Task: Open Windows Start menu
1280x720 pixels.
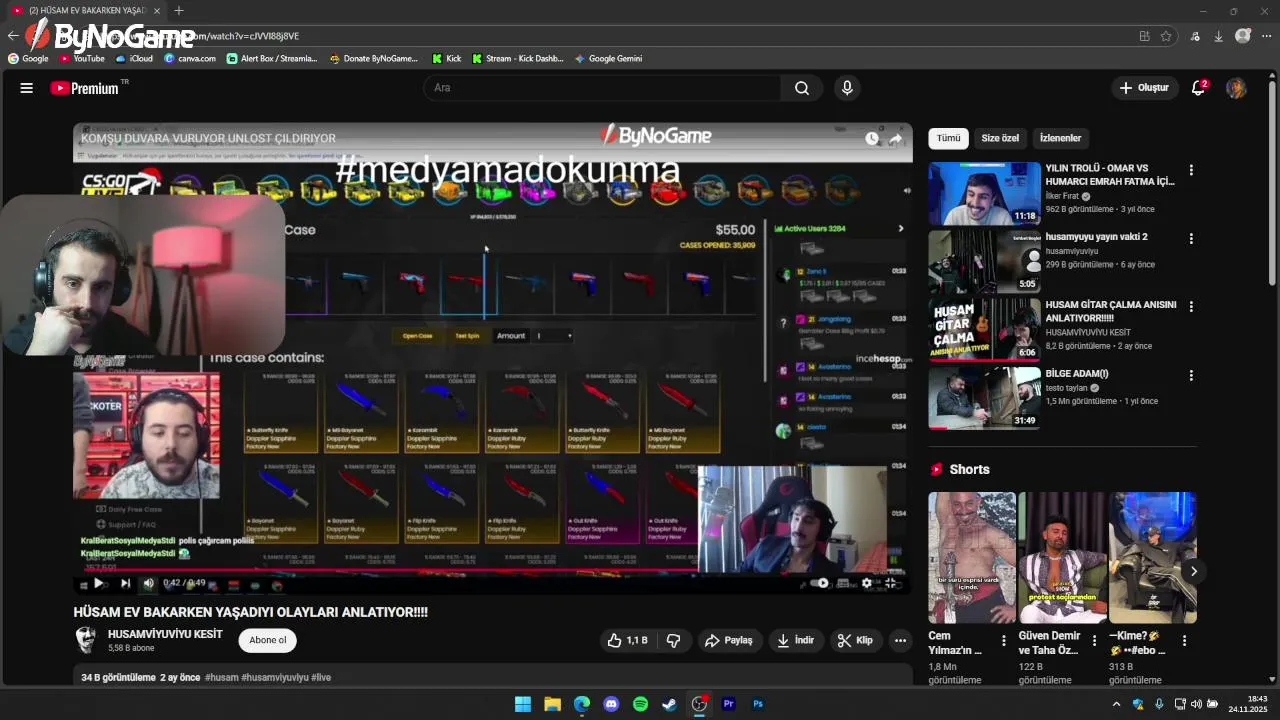Action: pos(523,704)
